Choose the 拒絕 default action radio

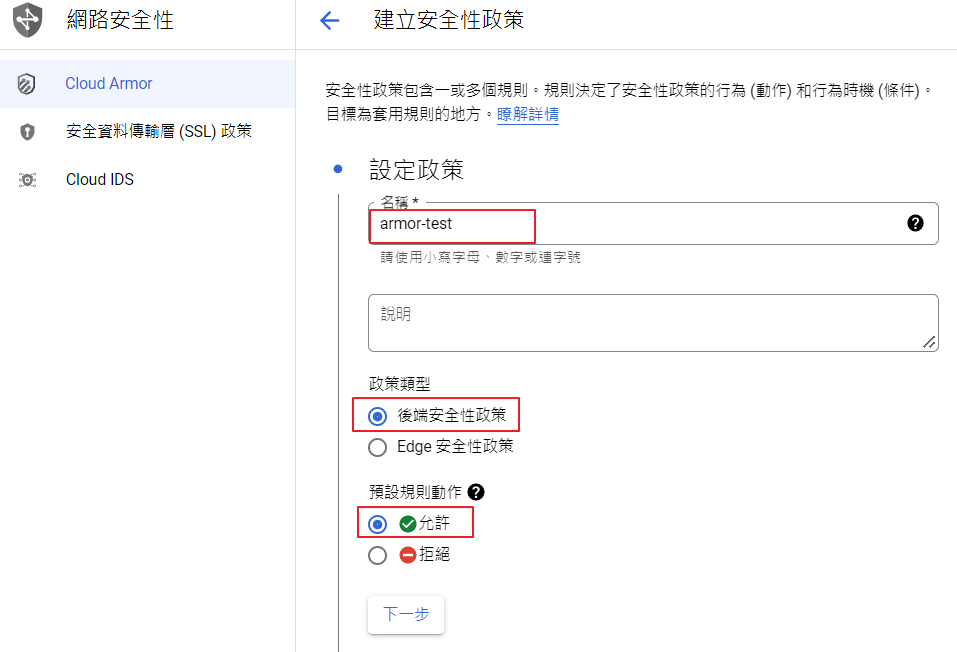pyautogui.click(x=377, y=555)
